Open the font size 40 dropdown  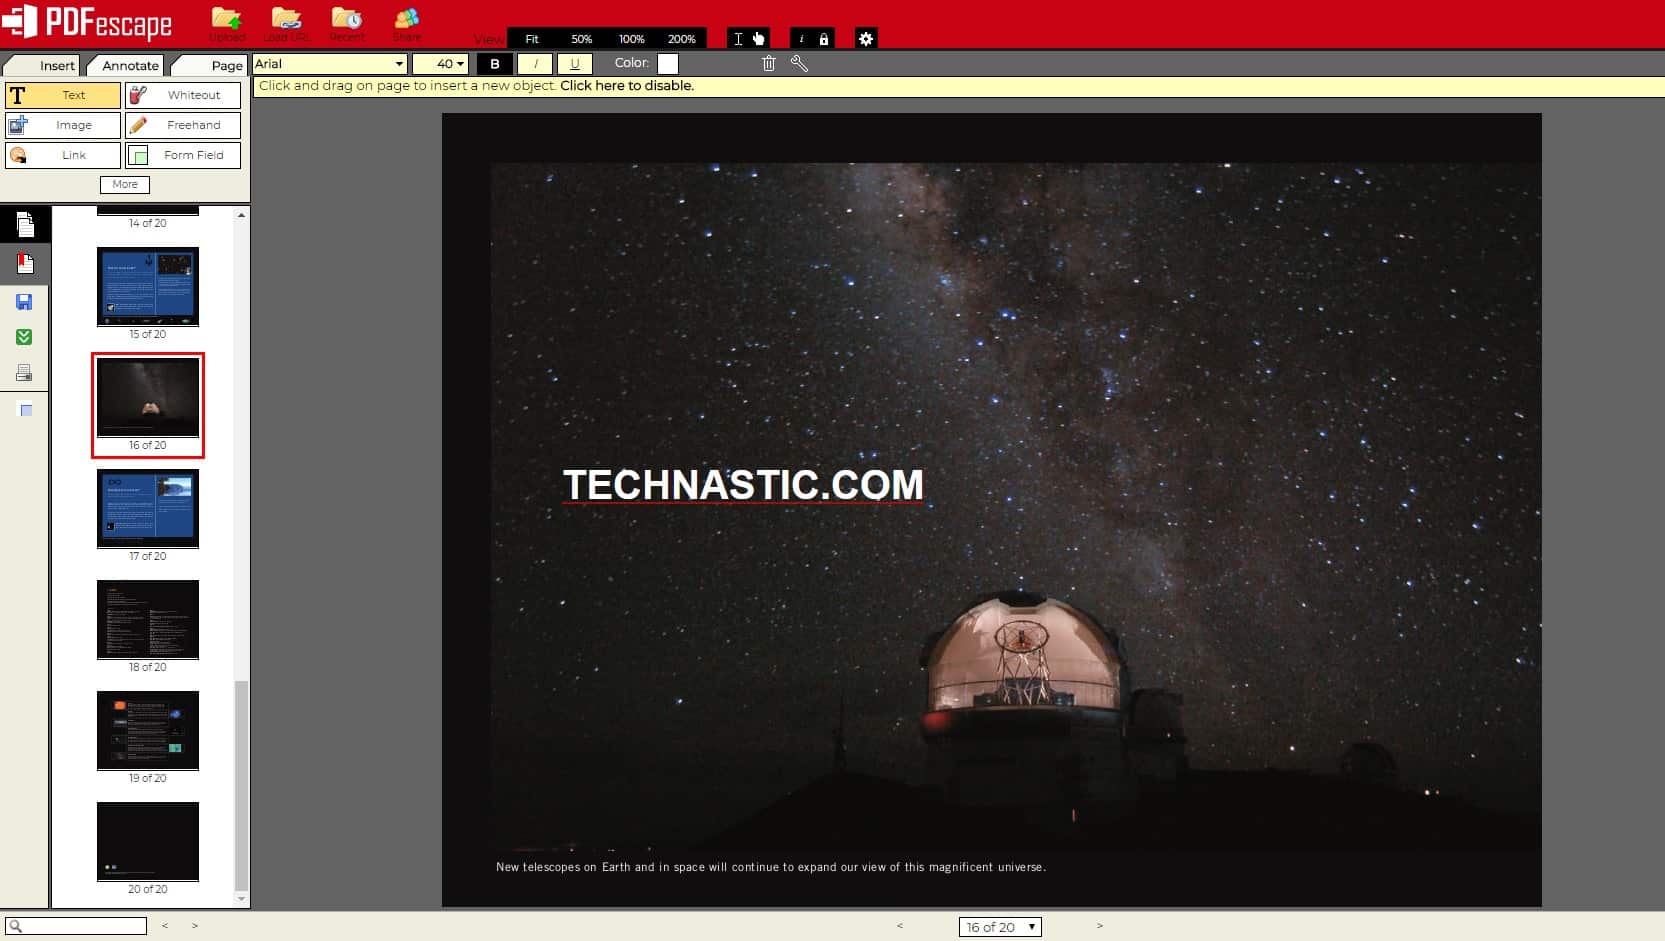[440, 63]
